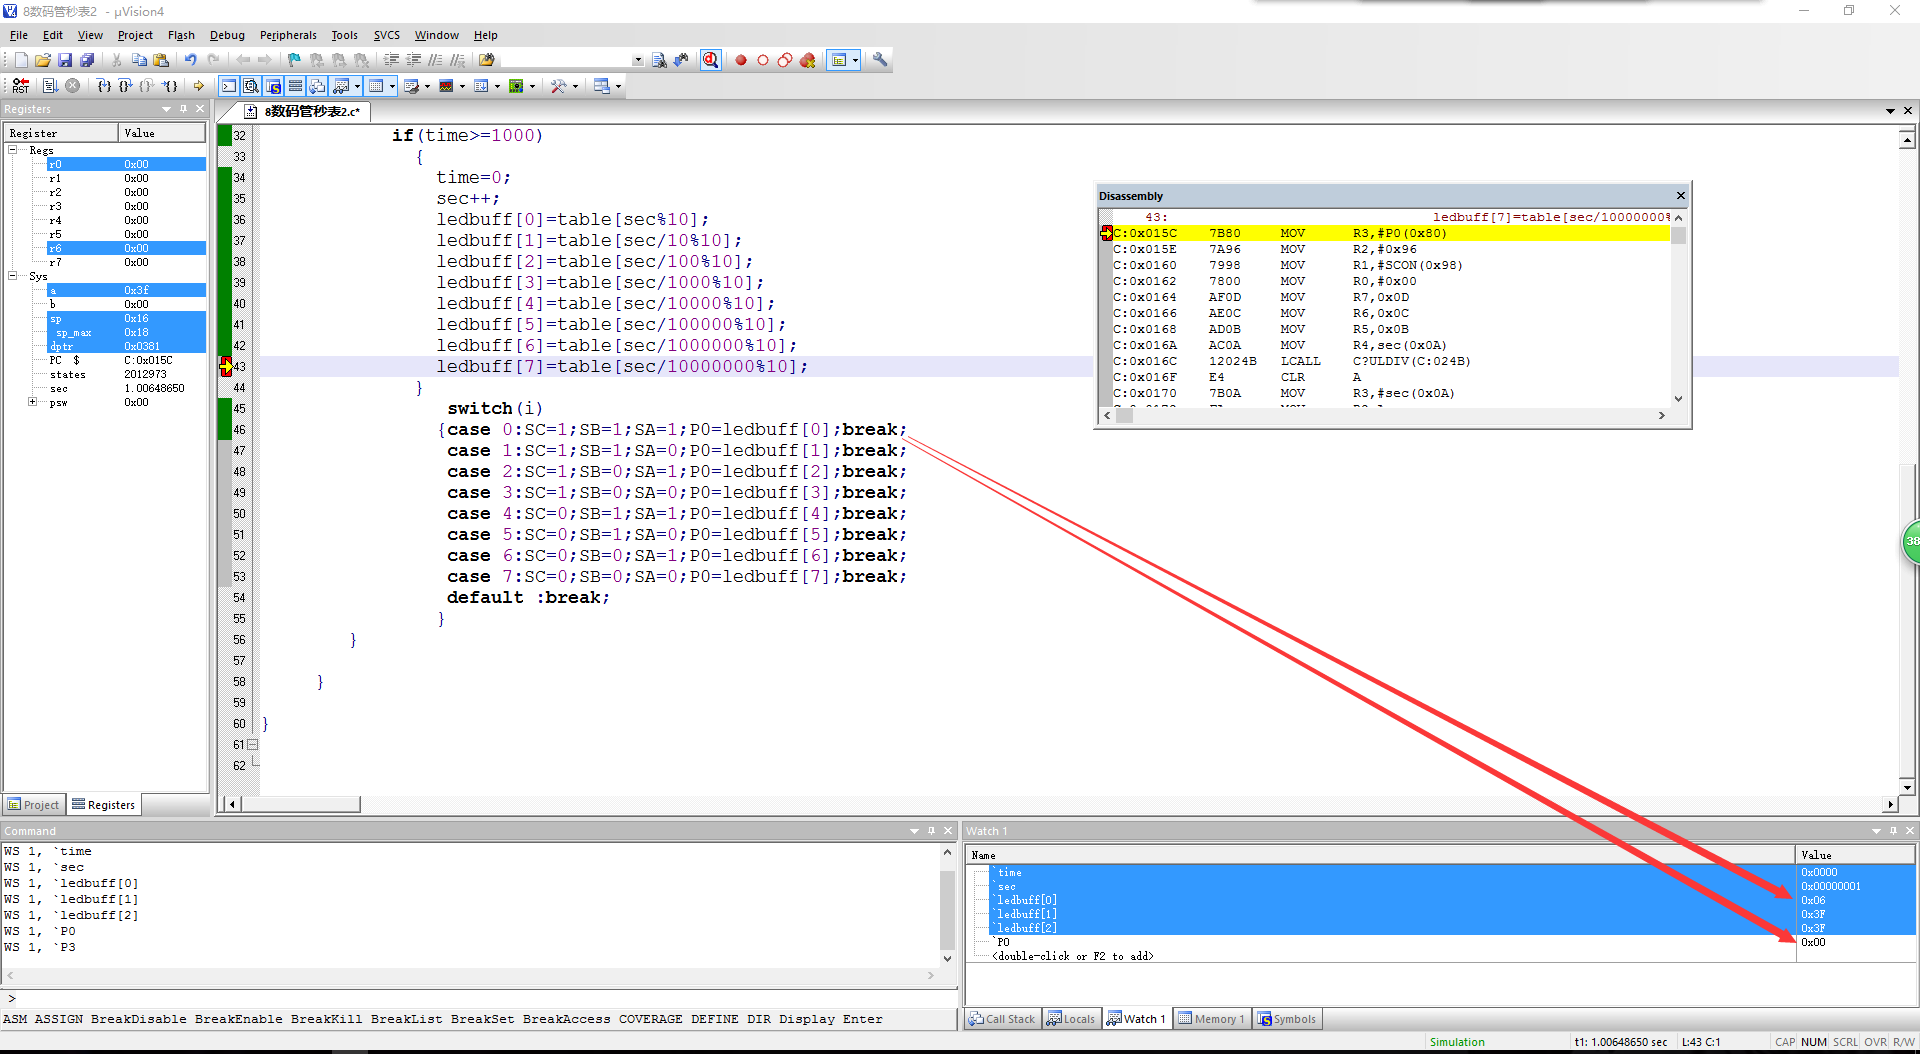Click the Run icon

click(50, 86)
